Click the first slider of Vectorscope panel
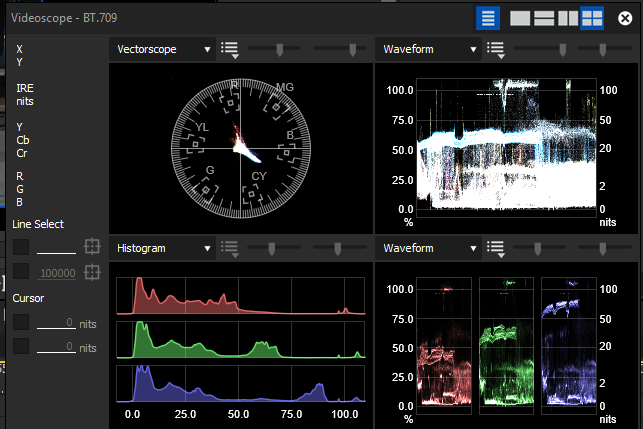 click(x=278, y=49)
